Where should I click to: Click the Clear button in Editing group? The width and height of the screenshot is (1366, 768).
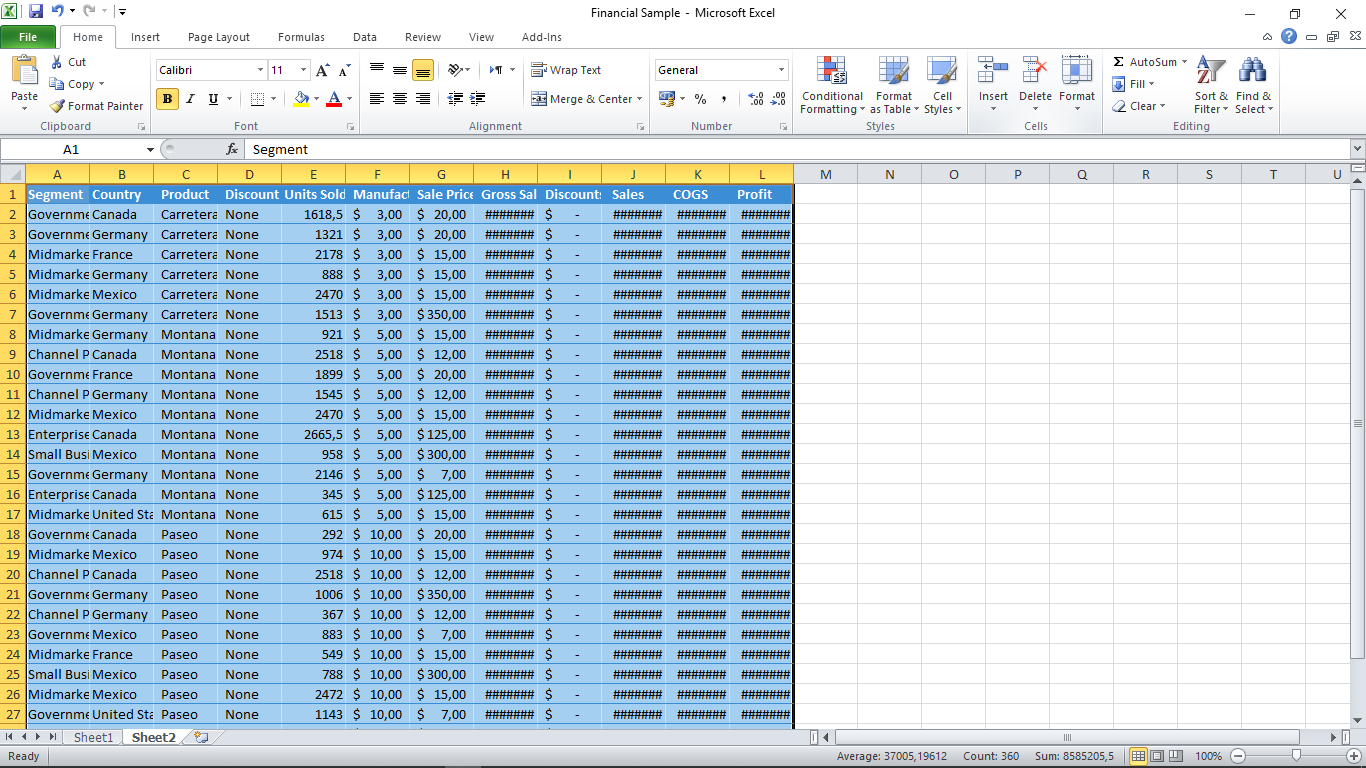coord(1138,106)
